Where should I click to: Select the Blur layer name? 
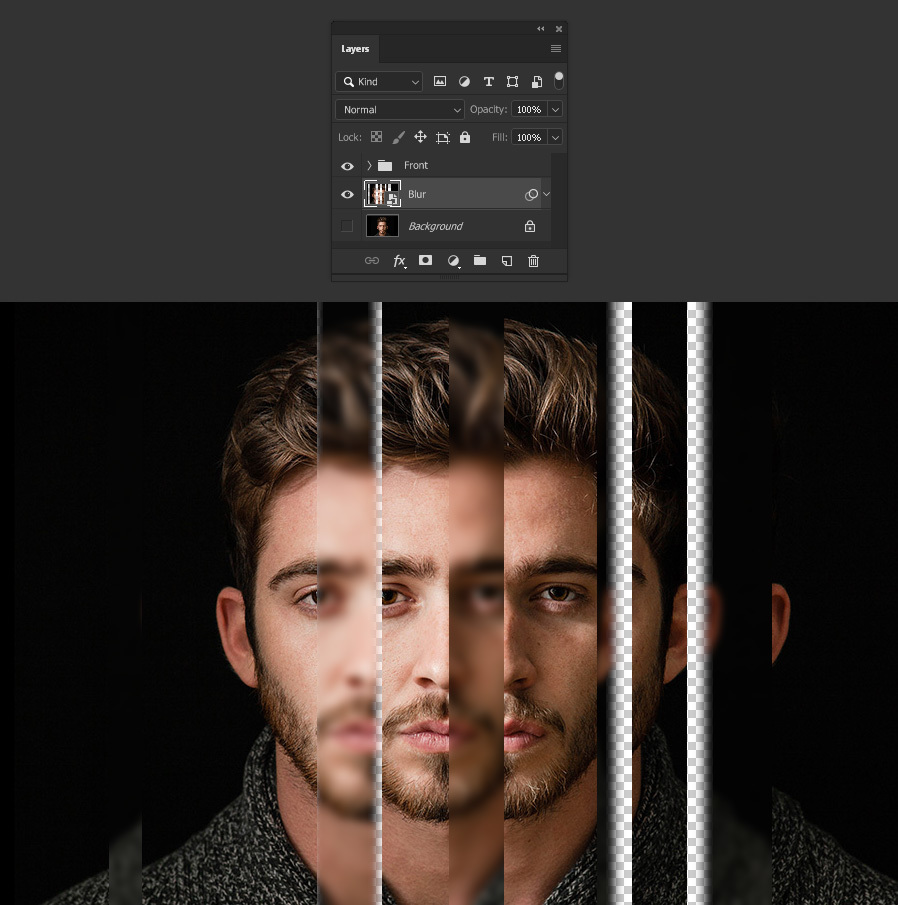(x=417, y=194)
